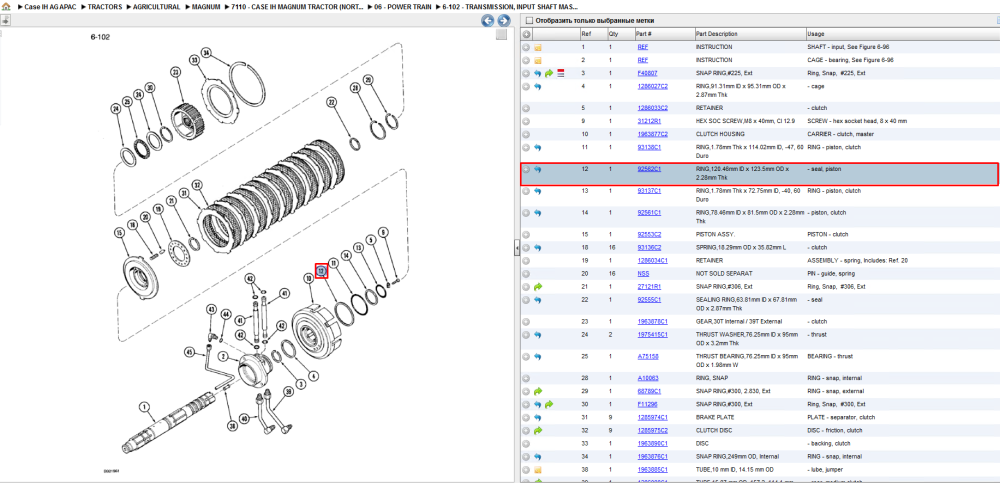This screenshot has height=483, width=1000.
Task: Open '06 - POWER TRAIN' breadcrumb
Action: 404,6
